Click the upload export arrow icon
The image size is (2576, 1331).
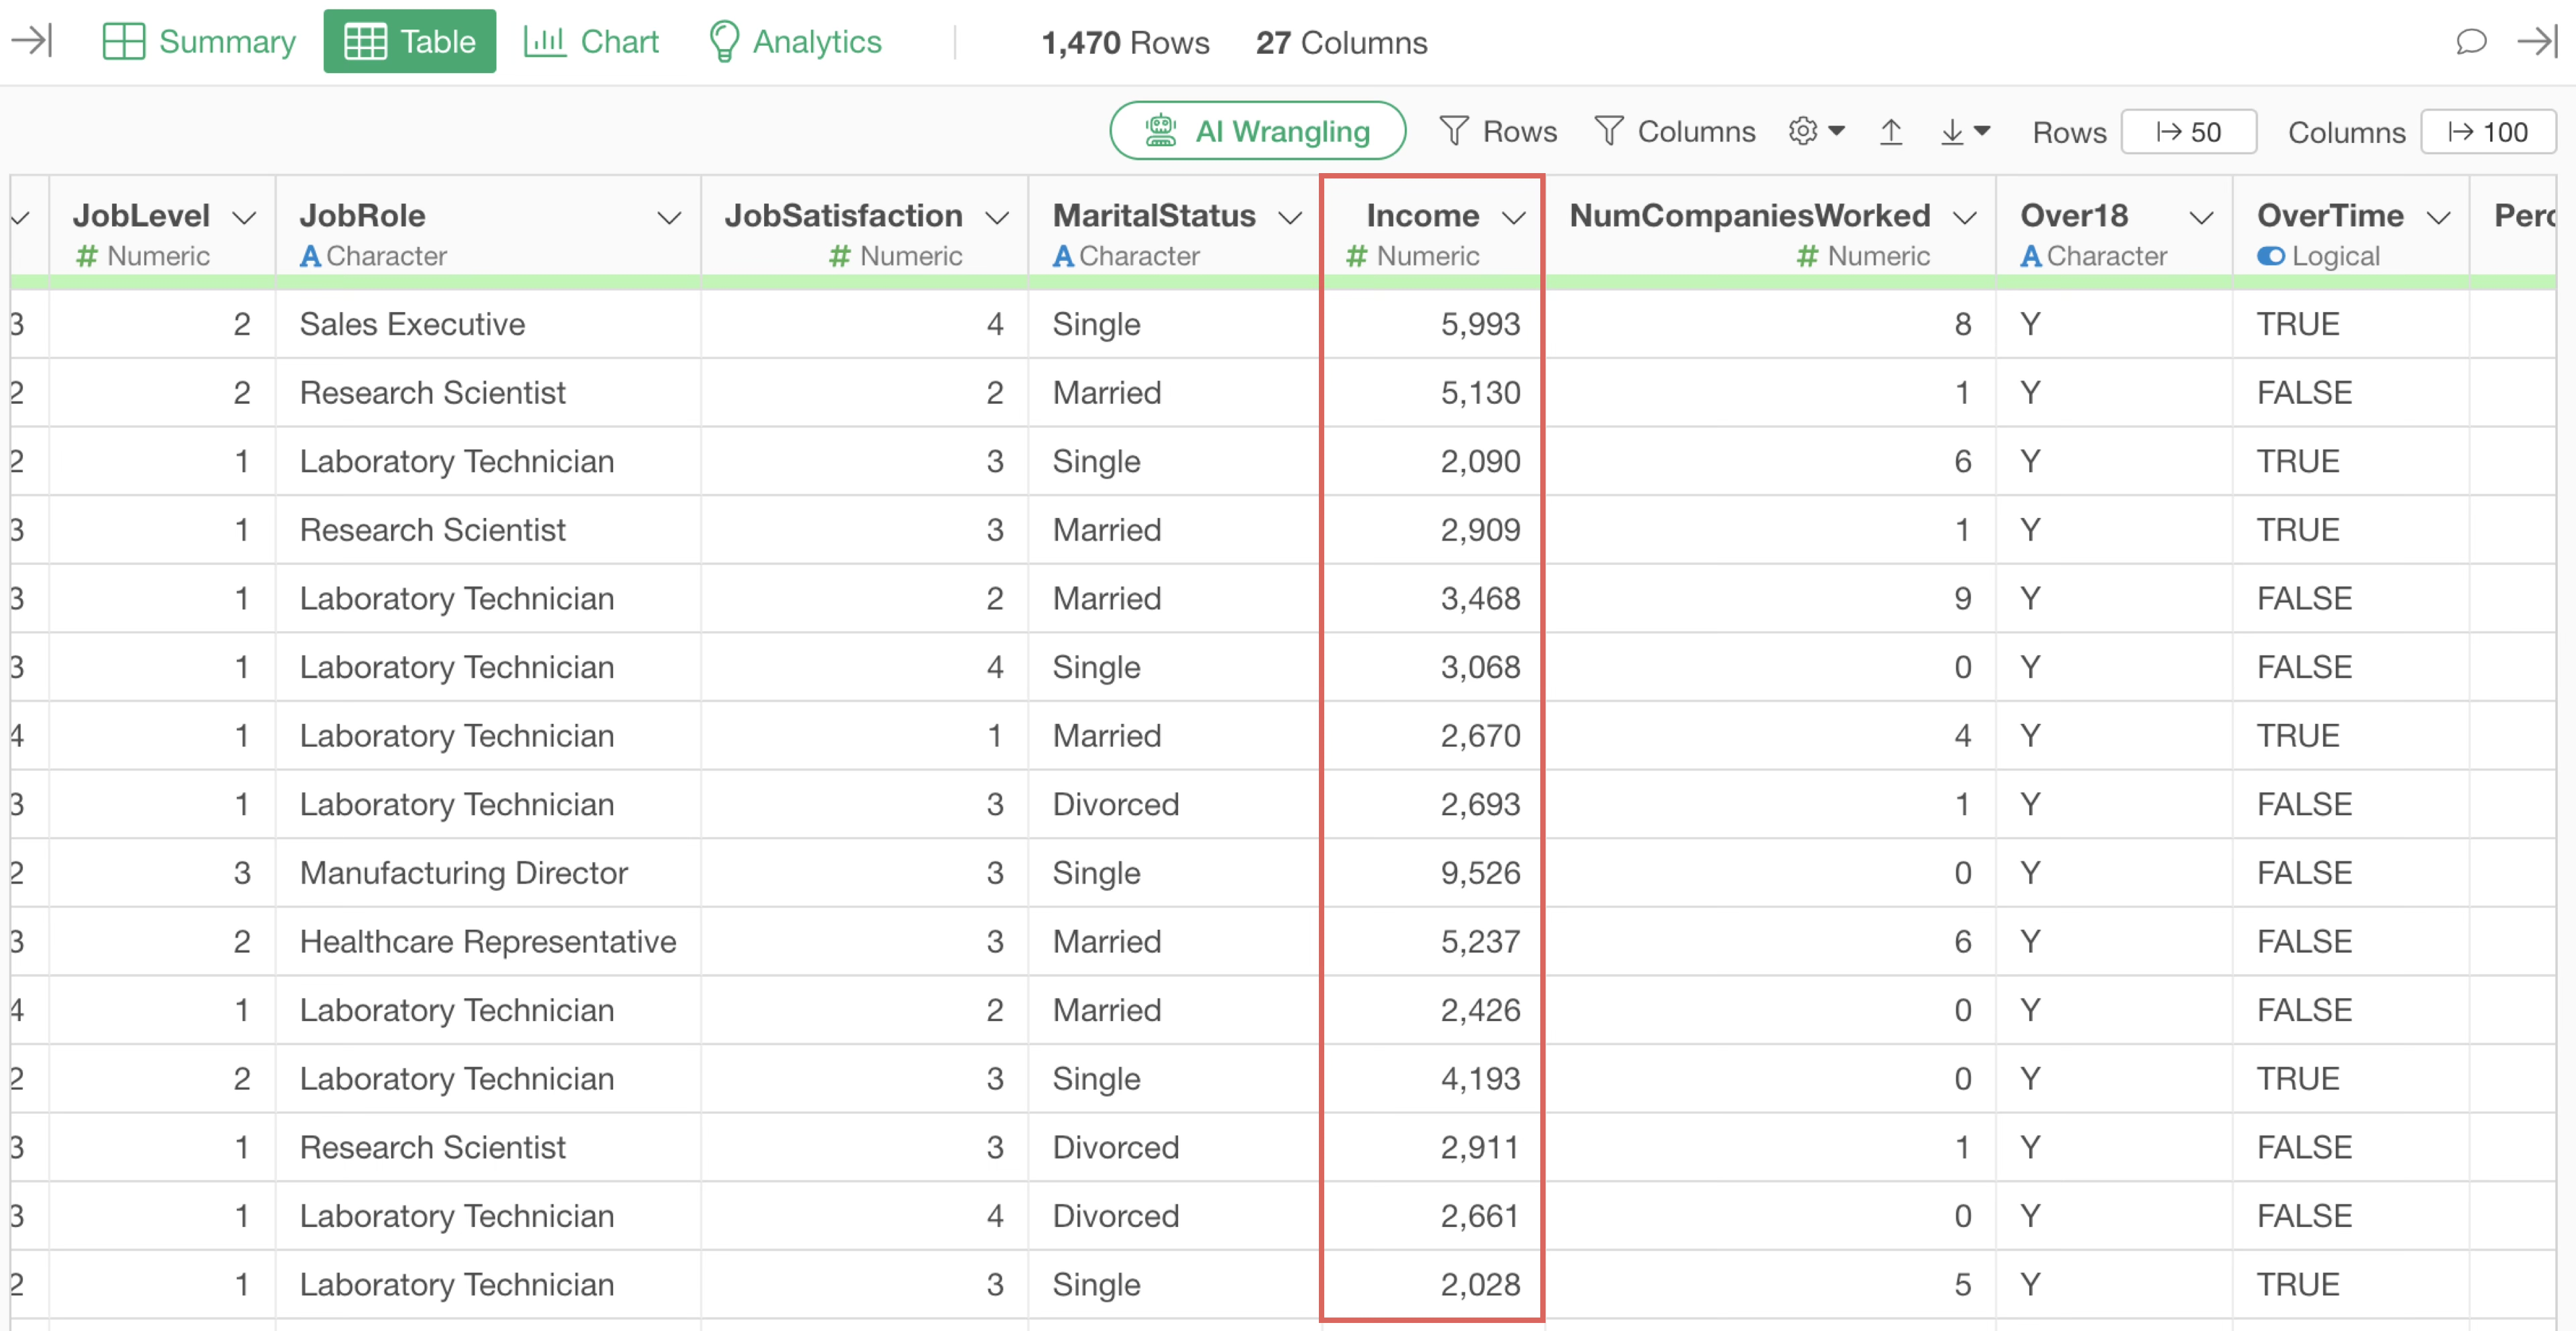click(1891, 131)
